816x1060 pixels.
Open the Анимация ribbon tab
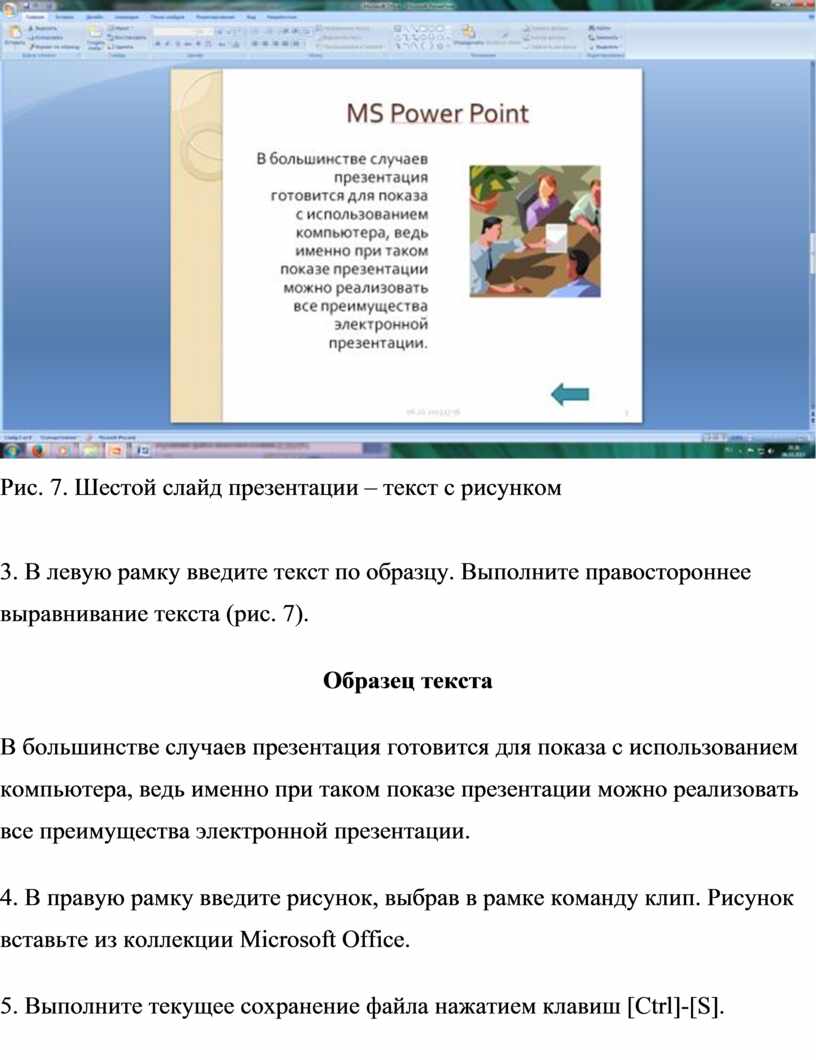126,16
